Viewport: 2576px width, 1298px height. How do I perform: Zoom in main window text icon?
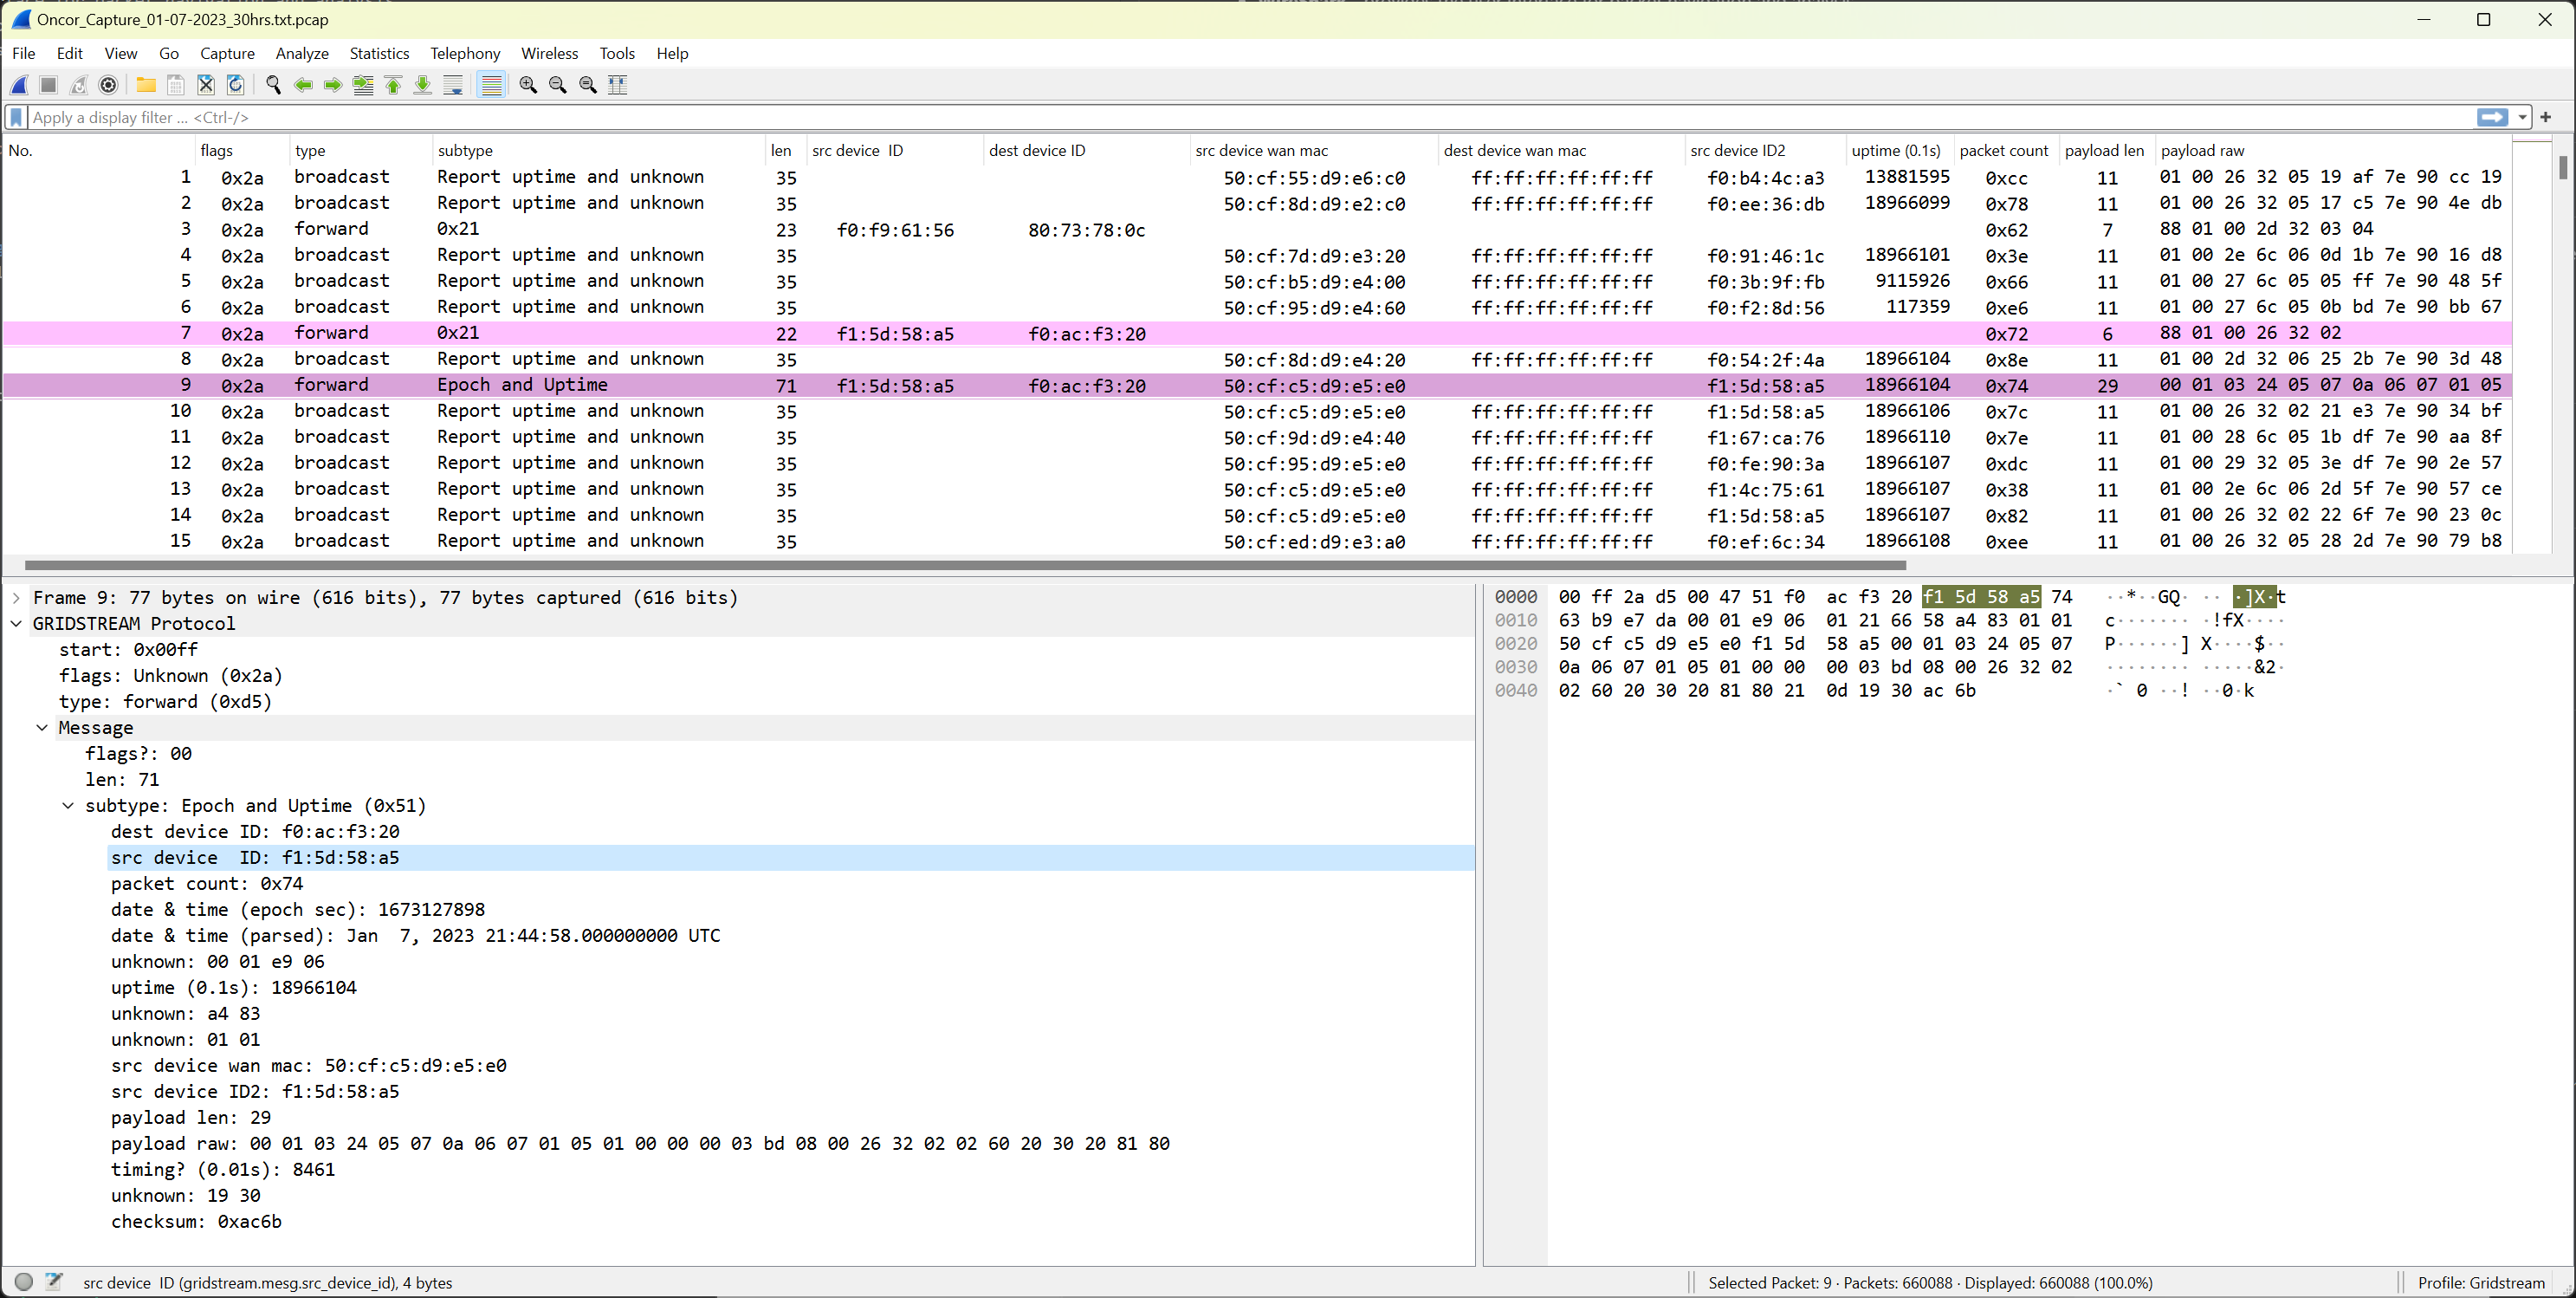click(x=528, y=85)
